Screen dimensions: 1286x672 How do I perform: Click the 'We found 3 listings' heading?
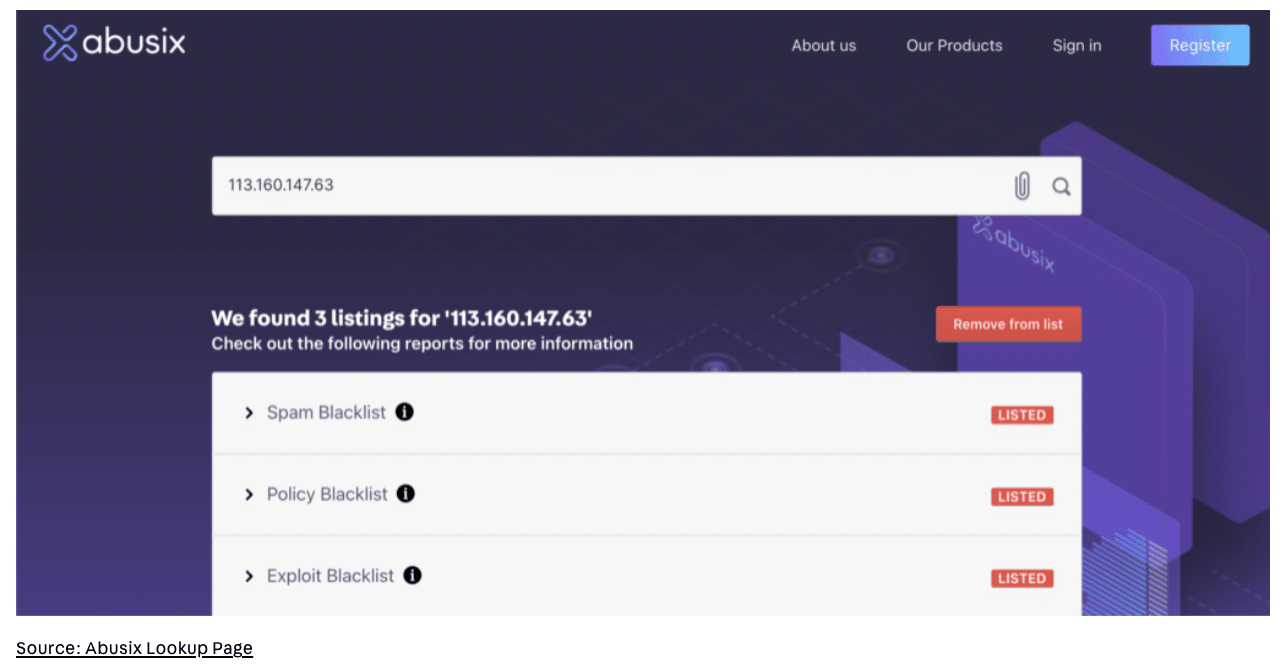(x=402, y=319)
